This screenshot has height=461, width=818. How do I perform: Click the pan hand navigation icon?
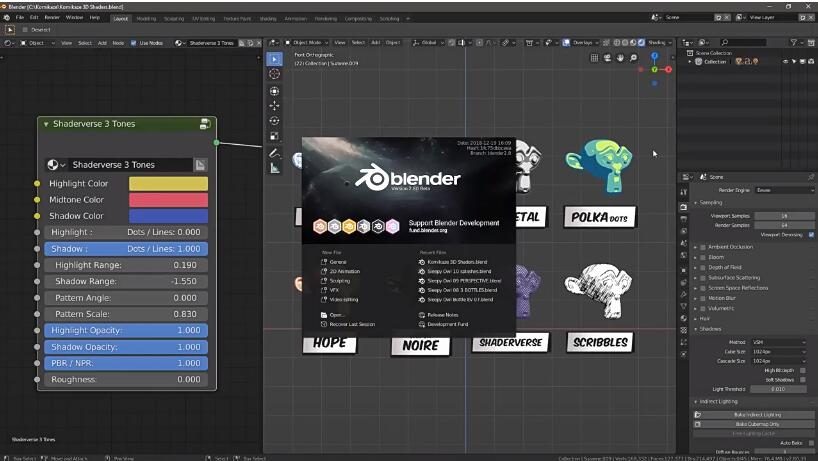[x=620, y=58]
